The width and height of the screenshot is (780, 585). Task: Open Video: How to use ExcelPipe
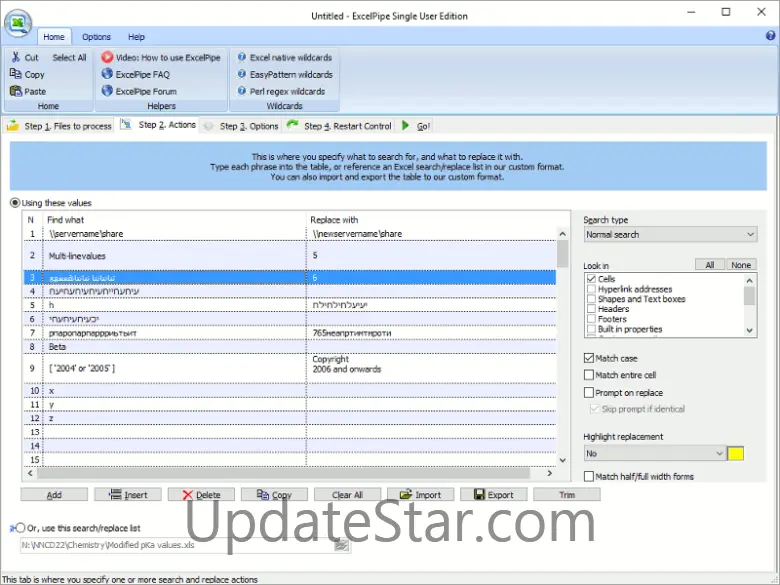[x=161, y=57]
